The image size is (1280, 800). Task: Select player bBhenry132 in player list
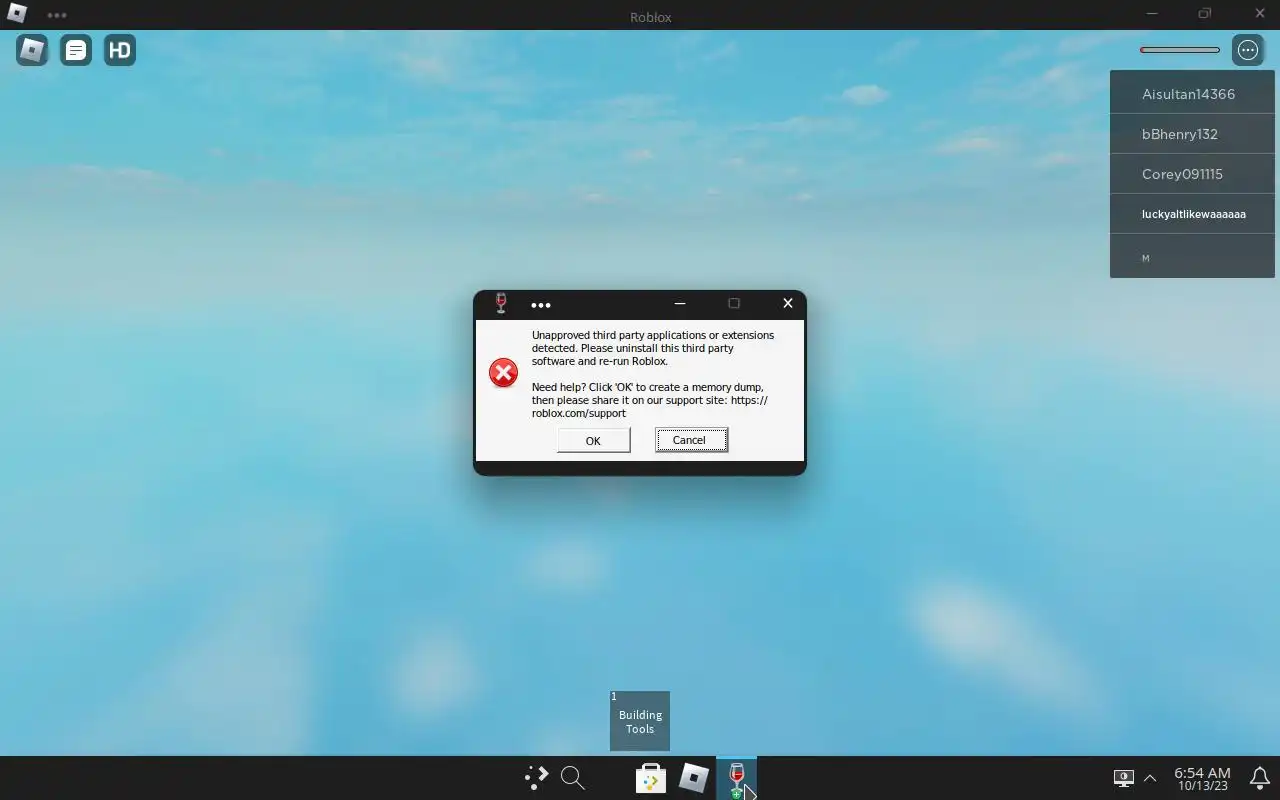point(1192,134)
